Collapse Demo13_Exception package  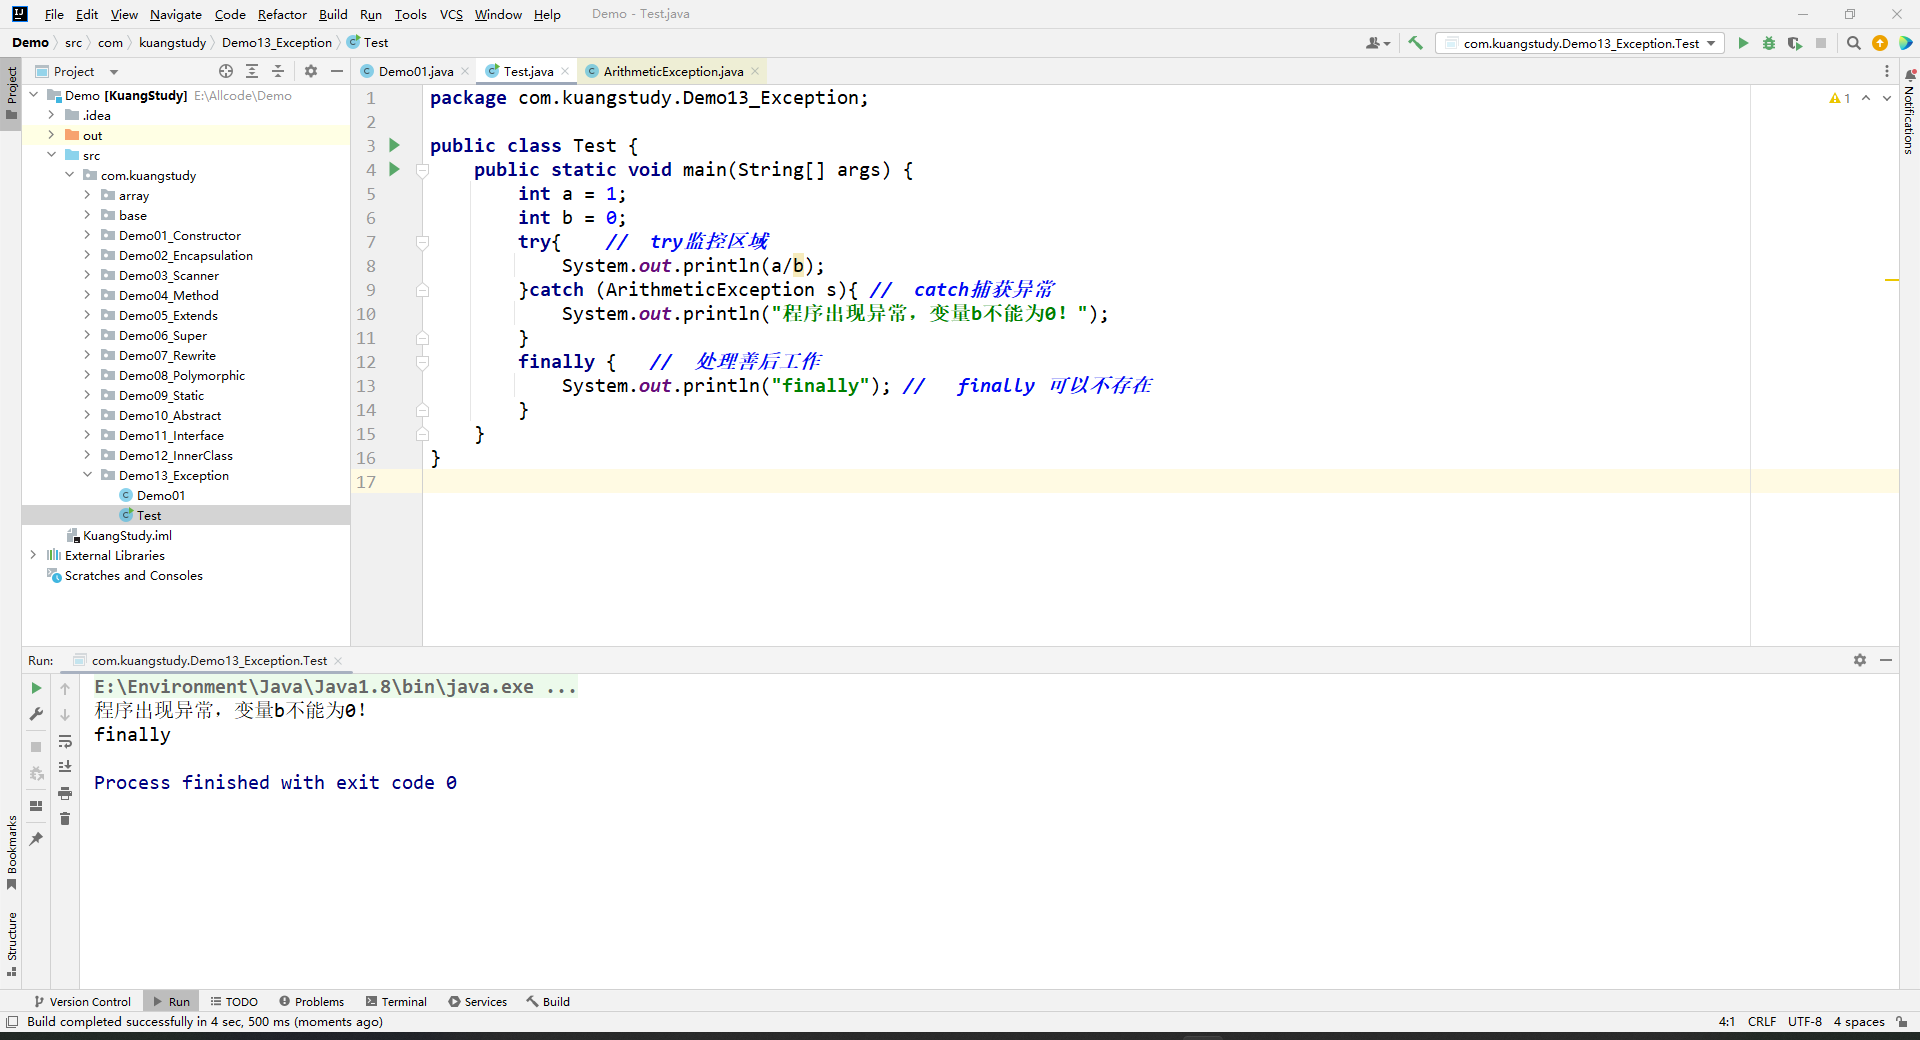87,476
